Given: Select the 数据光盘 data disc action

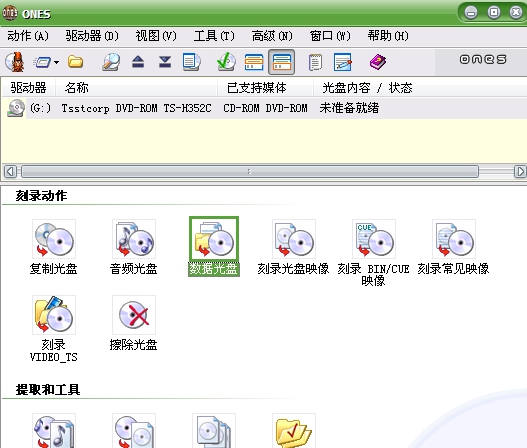Looking at the screenshot, I should point(214,246).
